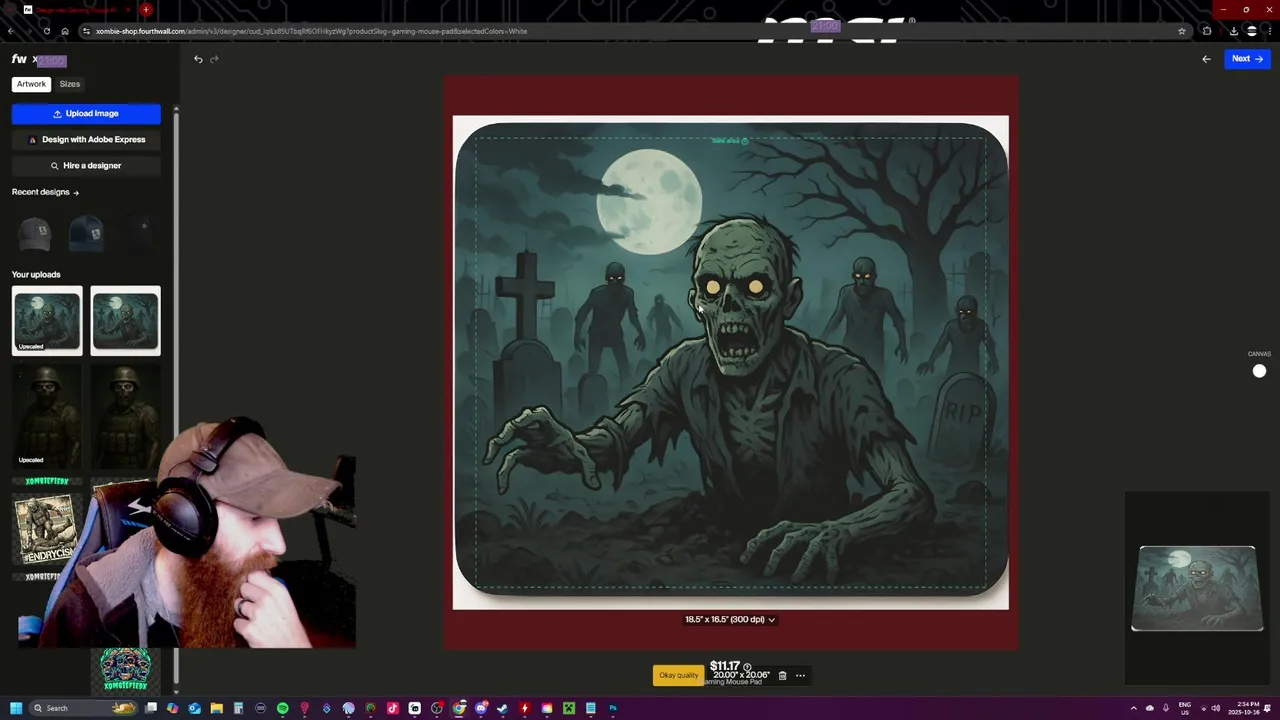
Task: Open Calculator from the taskbar
Action: click(x=239, y=708)
